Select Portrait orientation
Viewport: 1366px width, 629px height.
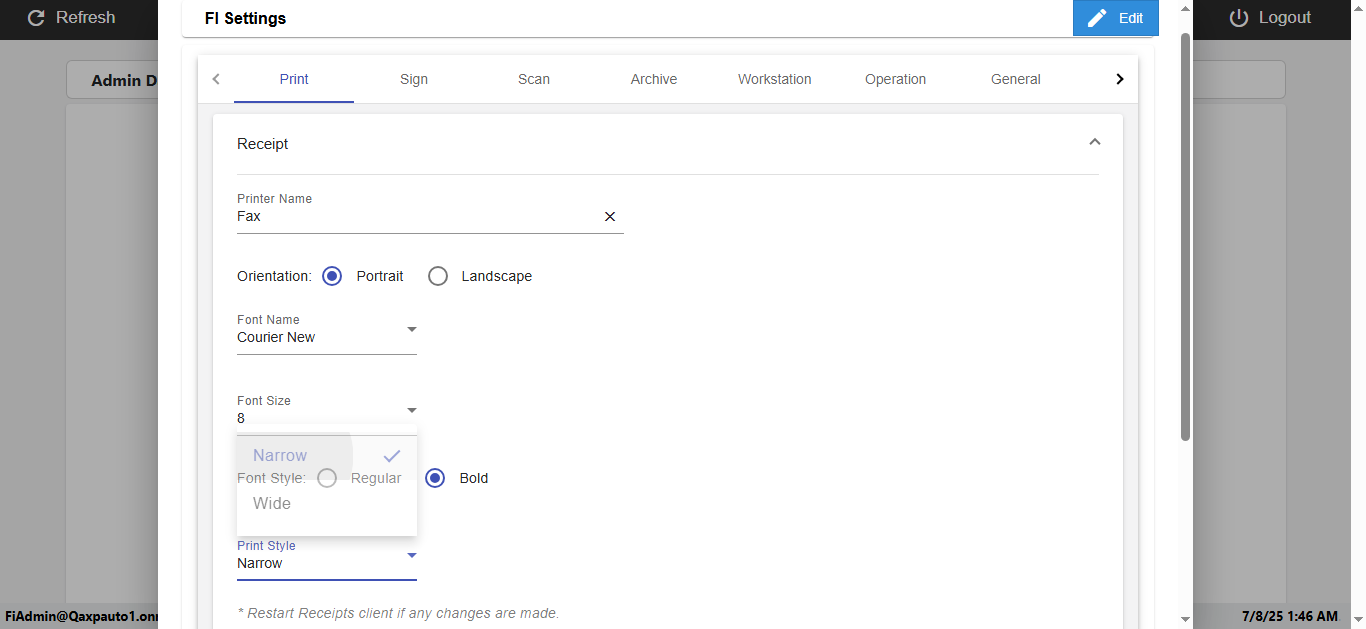[x=333, y=276]
